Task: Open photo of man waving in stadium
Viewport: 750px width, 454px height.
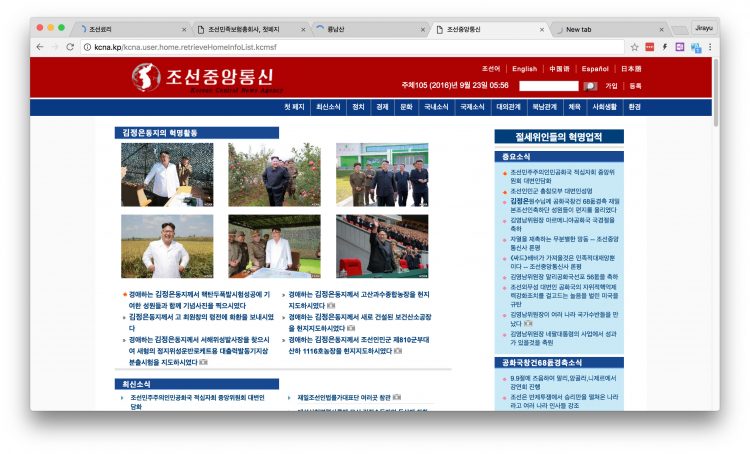Action: [x=382, y=246]
